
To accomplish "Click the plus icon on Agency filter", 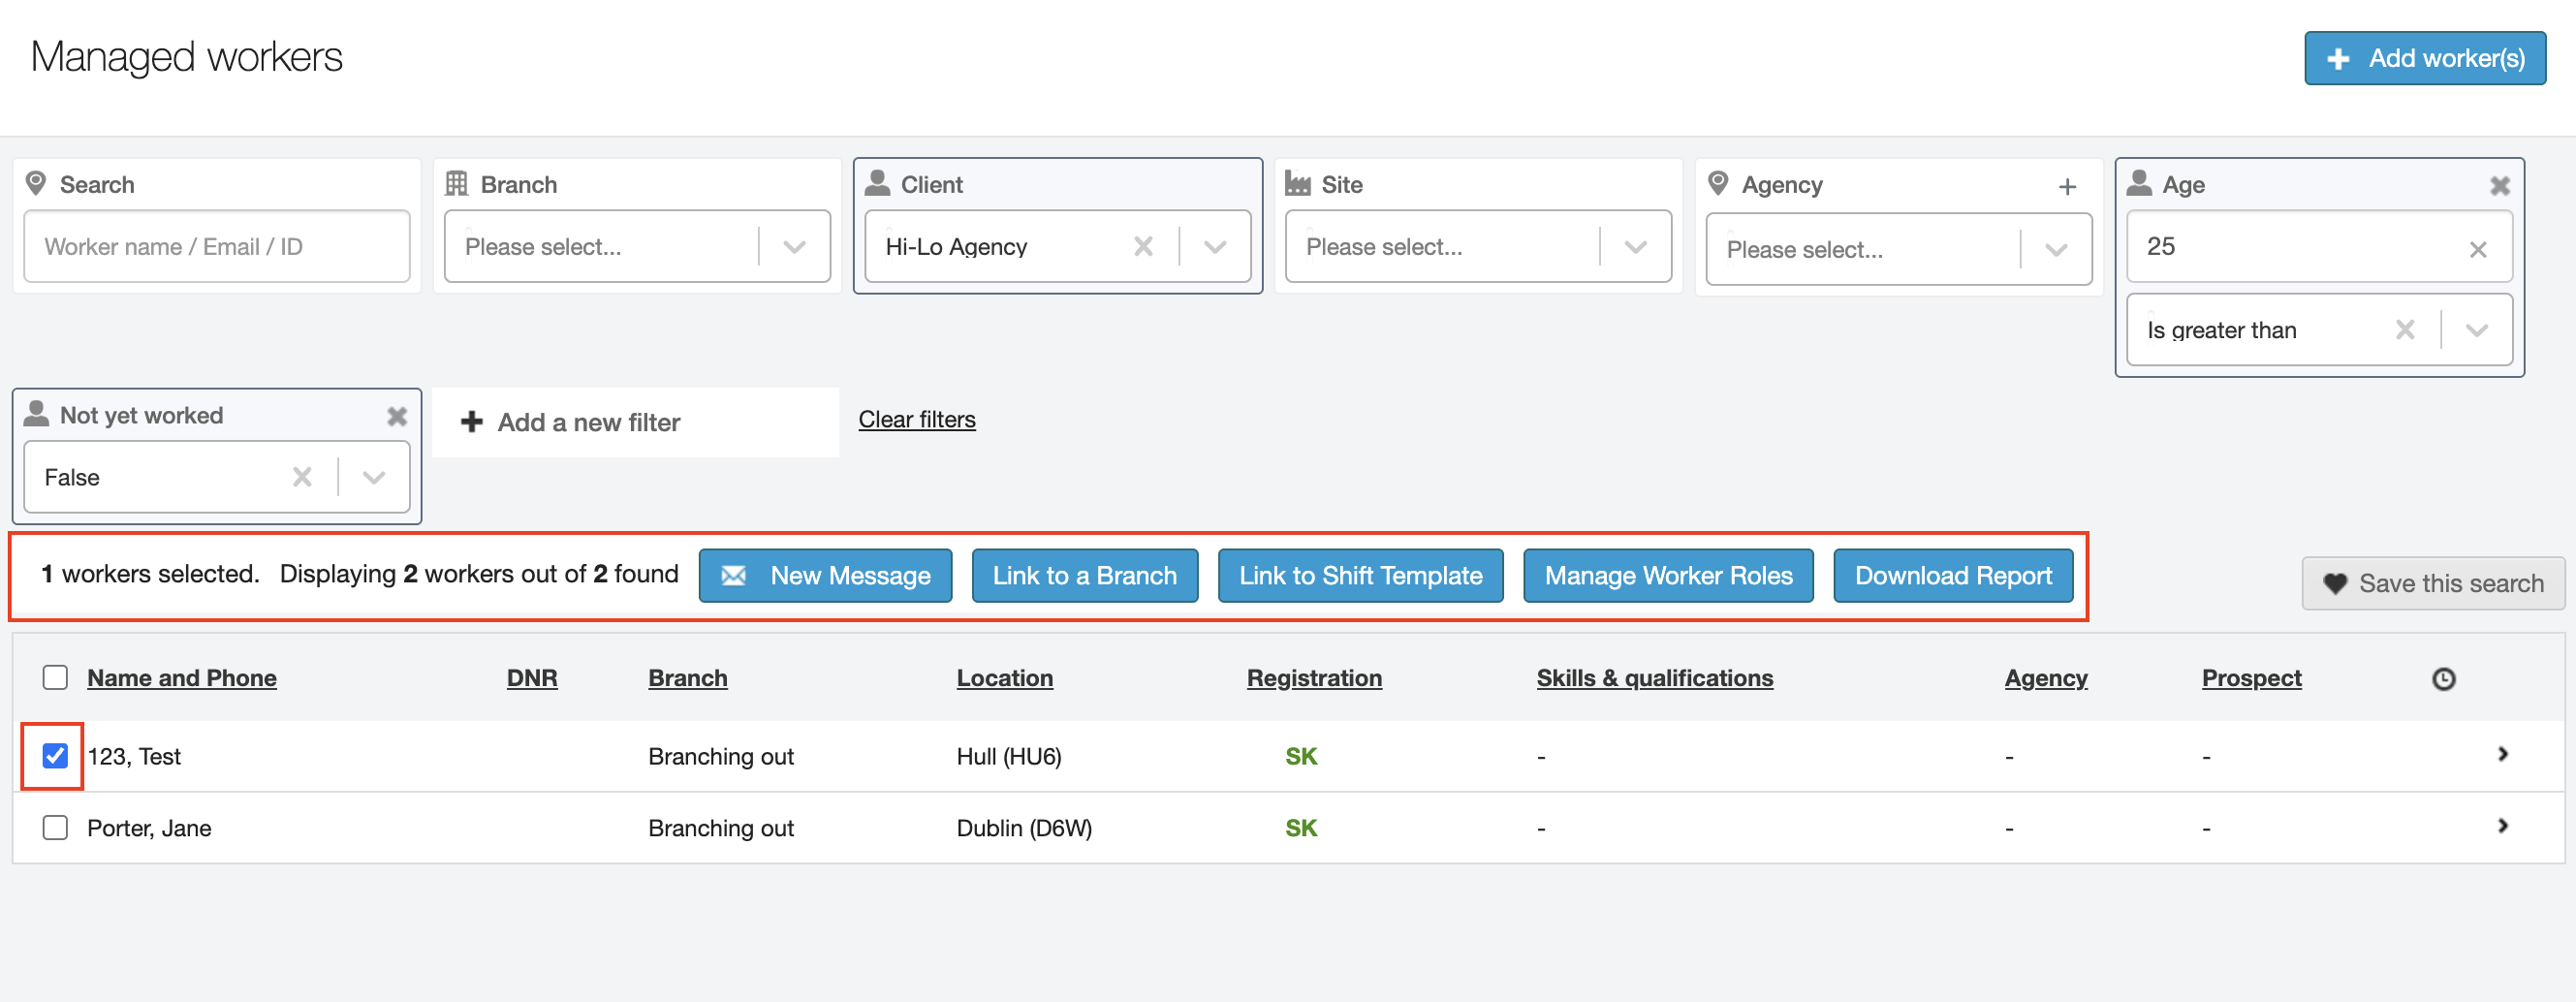I will click(2067, 186).
